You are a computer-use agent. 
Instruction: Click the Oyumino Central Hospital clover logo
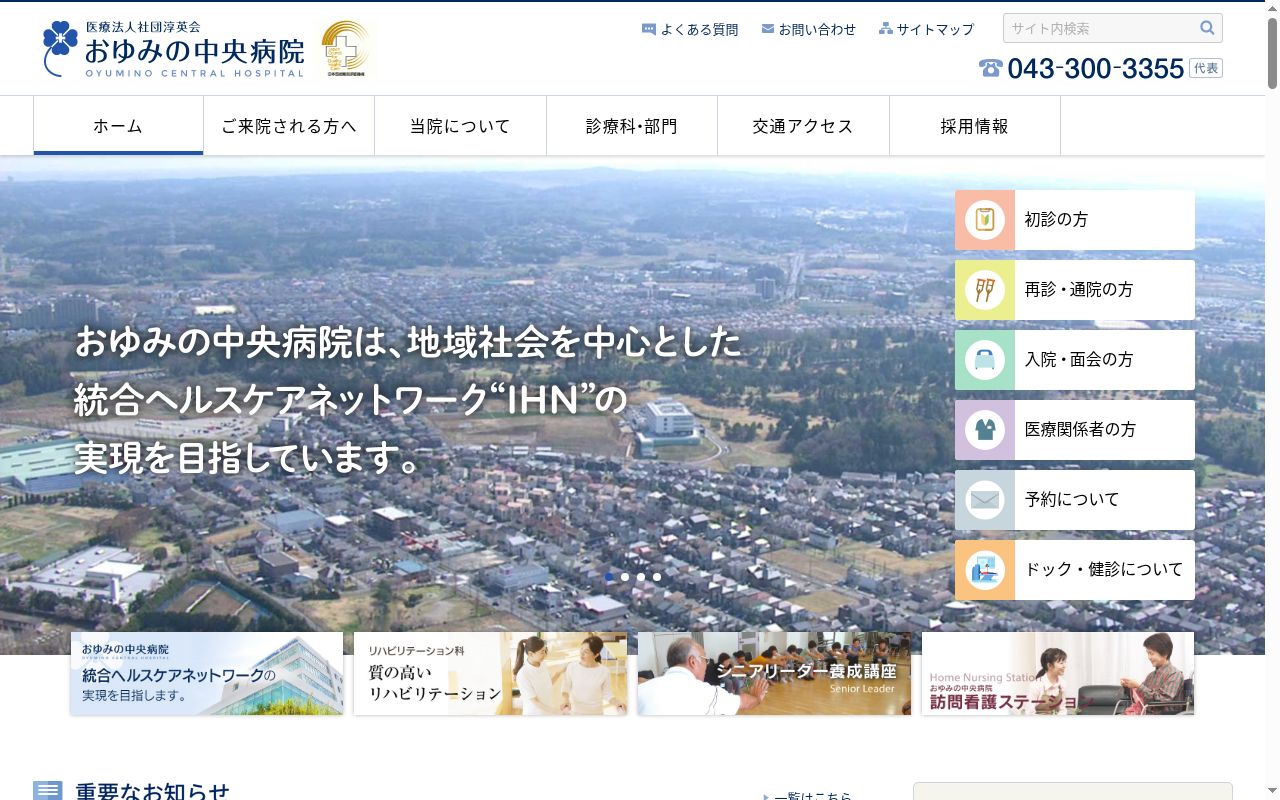coord(61,48)
